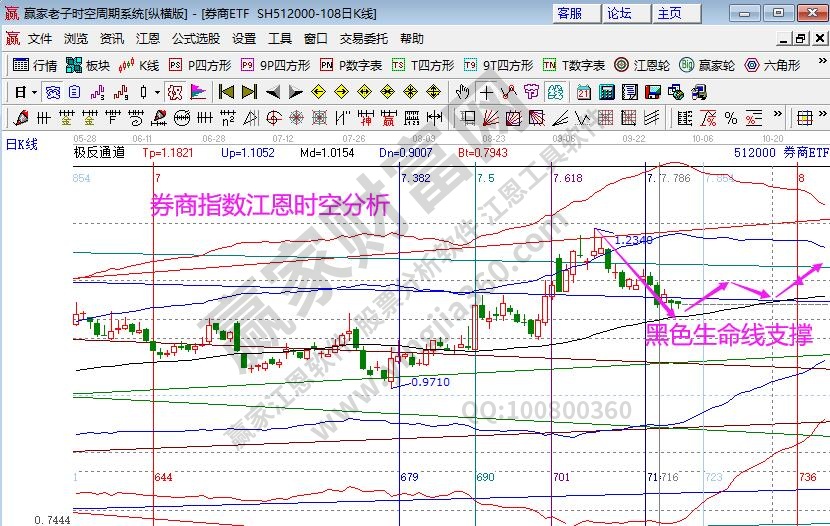Open the 江恩 menu

point(147,39)
